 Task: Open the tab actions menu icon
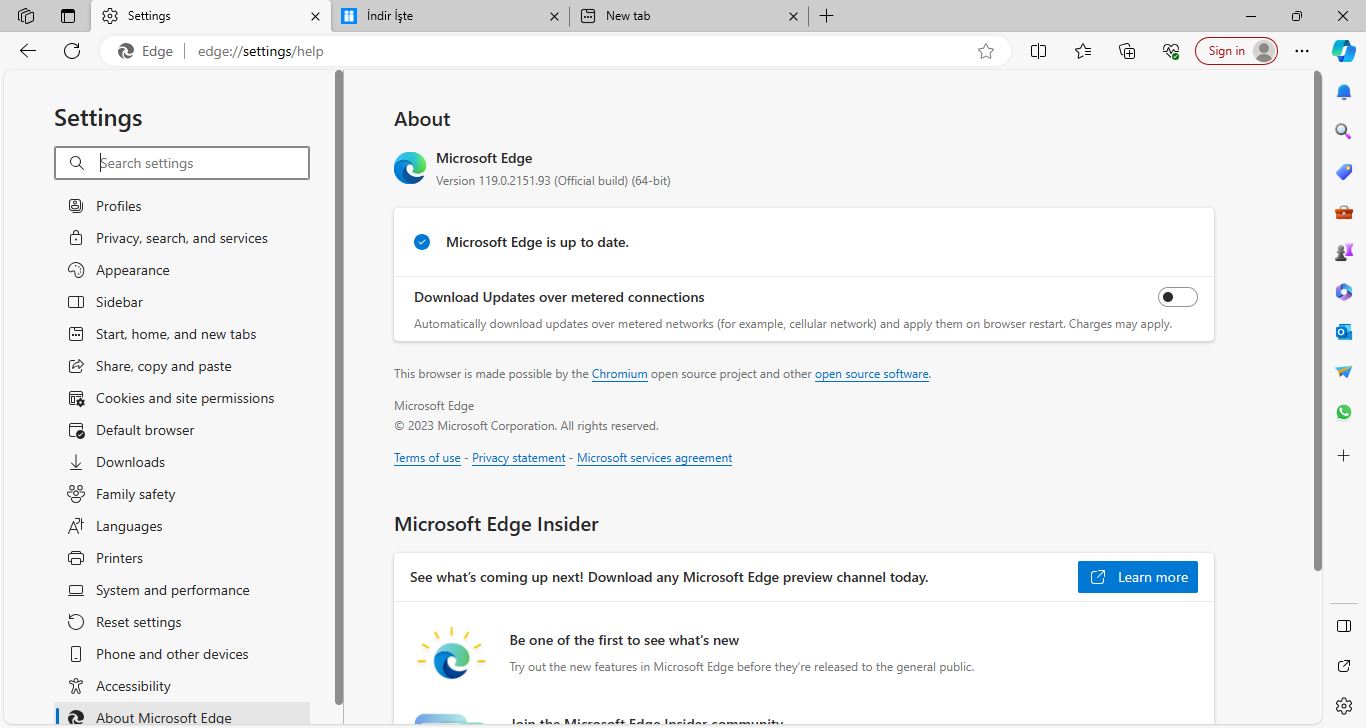pyautogui.click(x=68, y=16)
